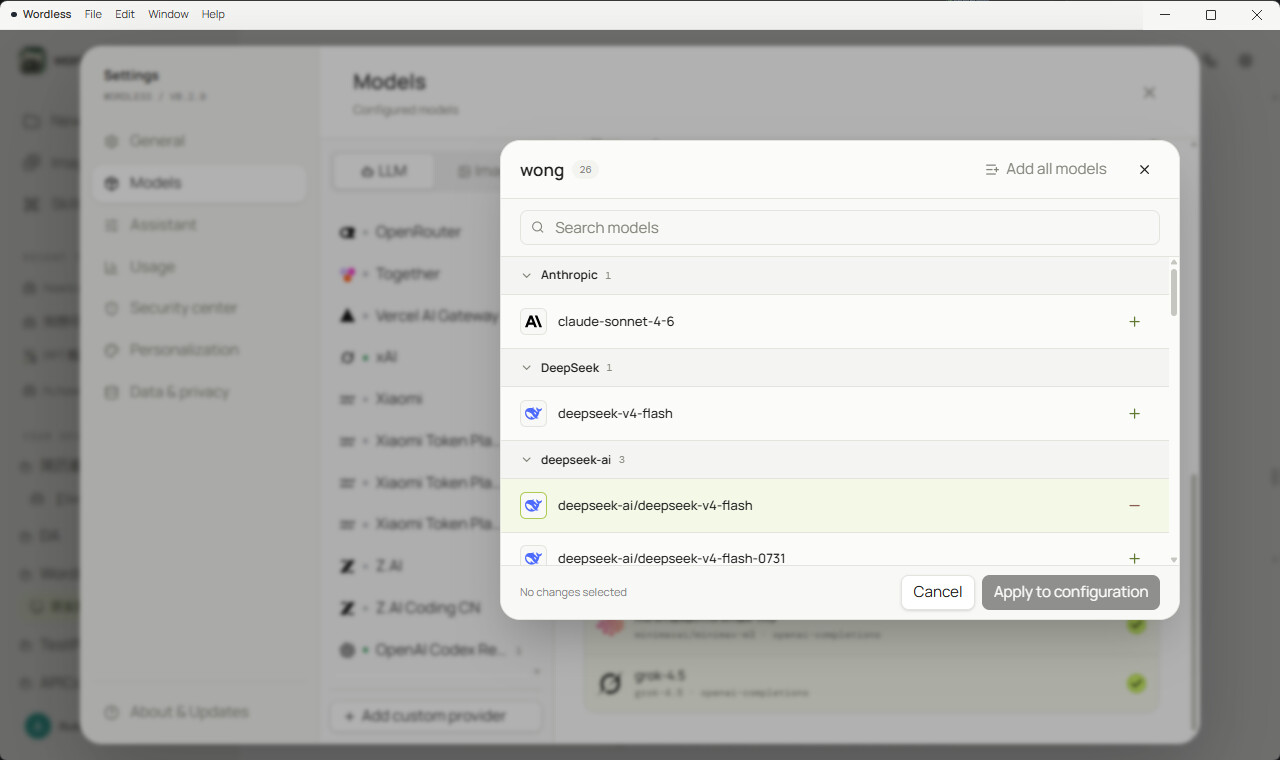Viewport: 1280px width, 760px height.
Task: Remove deepseek-ai/deepseek-v4-flash using the minus icon
Action: [1134, 506]
